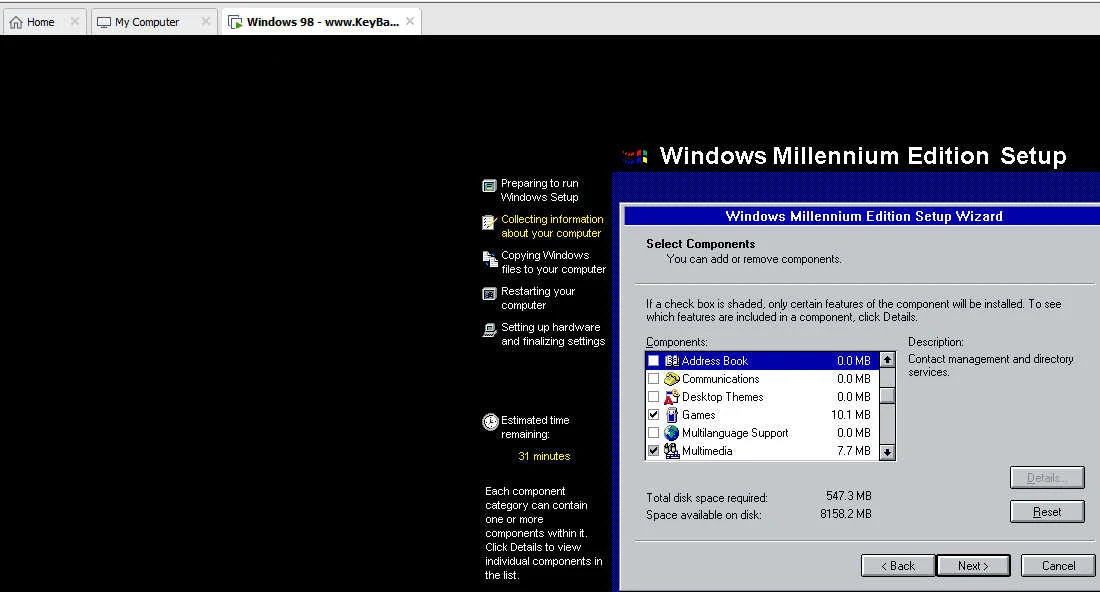This screenshot has width=1100, height=592.
Task: Click the Setup Wizard title bar
Action: (x=862, y=216)
